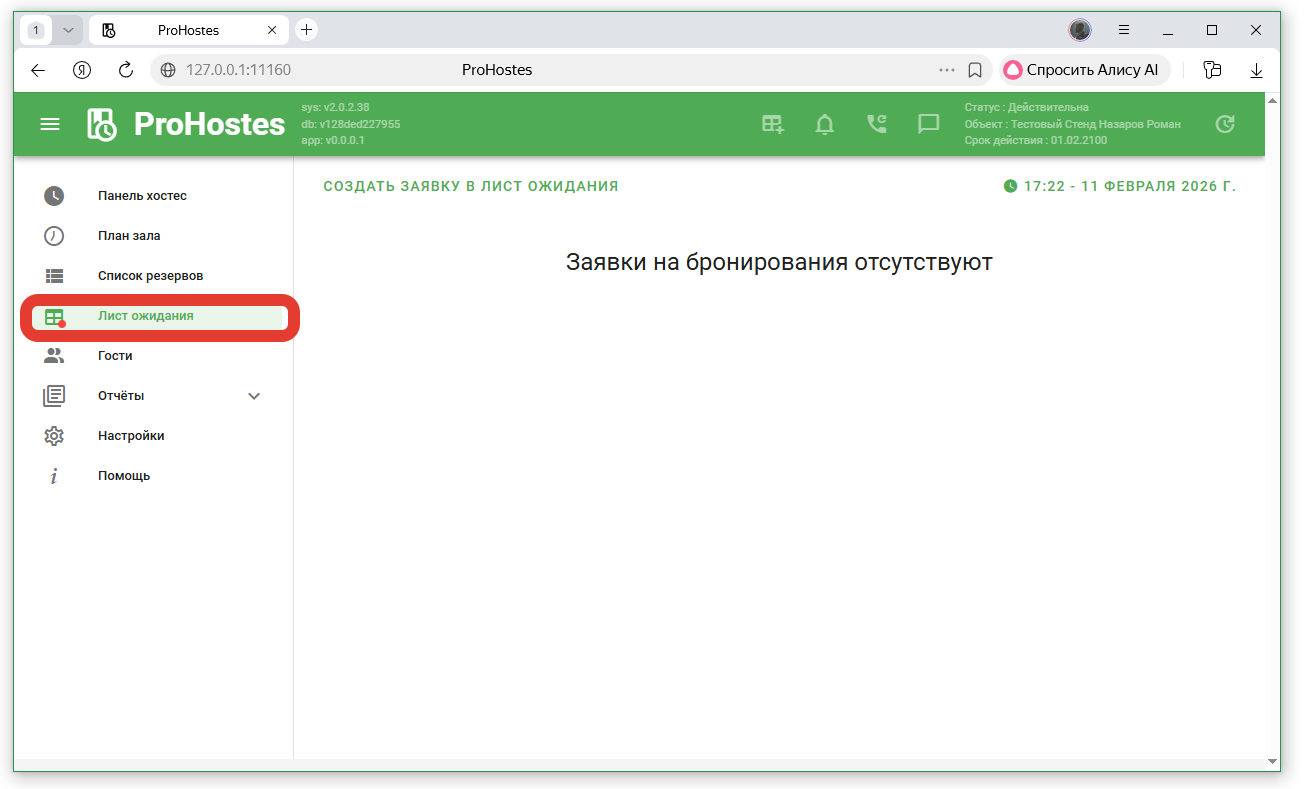Open the Помощь help section
The height and width of the screenshot is (789, 1305).
tap(124, 476)
